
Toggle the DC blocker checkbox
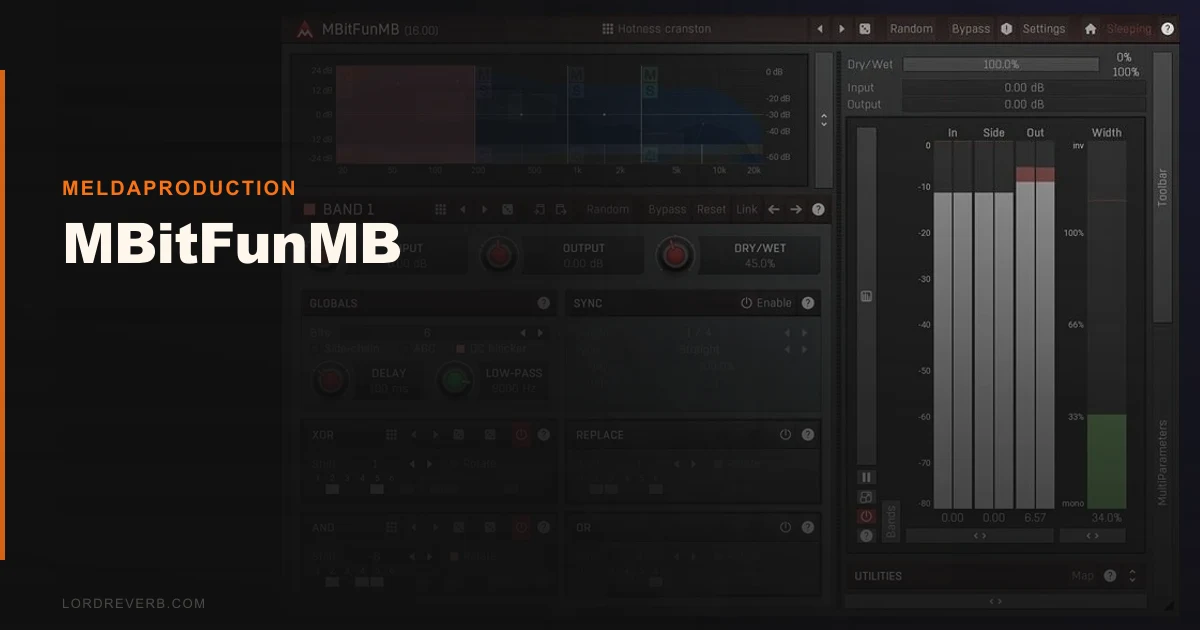pyautogui.click(x=461, y=349)
